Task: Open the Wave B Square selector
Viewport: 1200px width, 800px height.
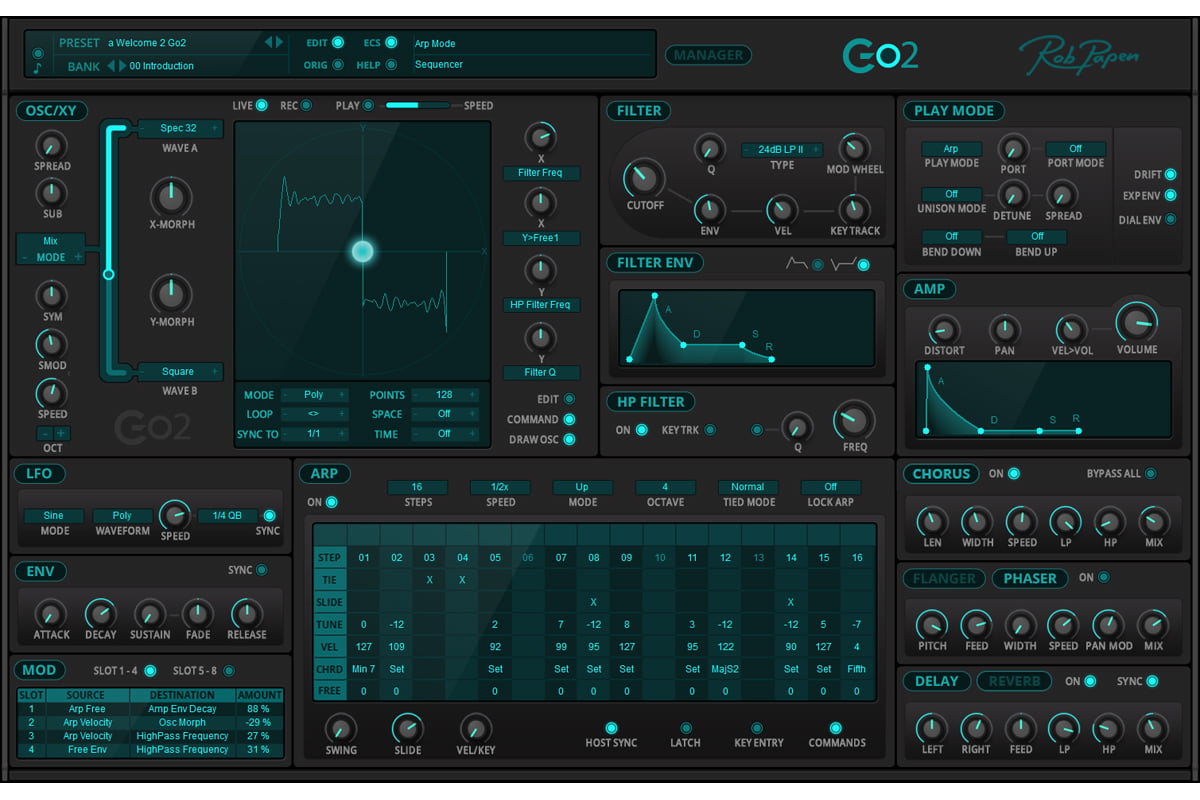Action: [x=179, y=371]
